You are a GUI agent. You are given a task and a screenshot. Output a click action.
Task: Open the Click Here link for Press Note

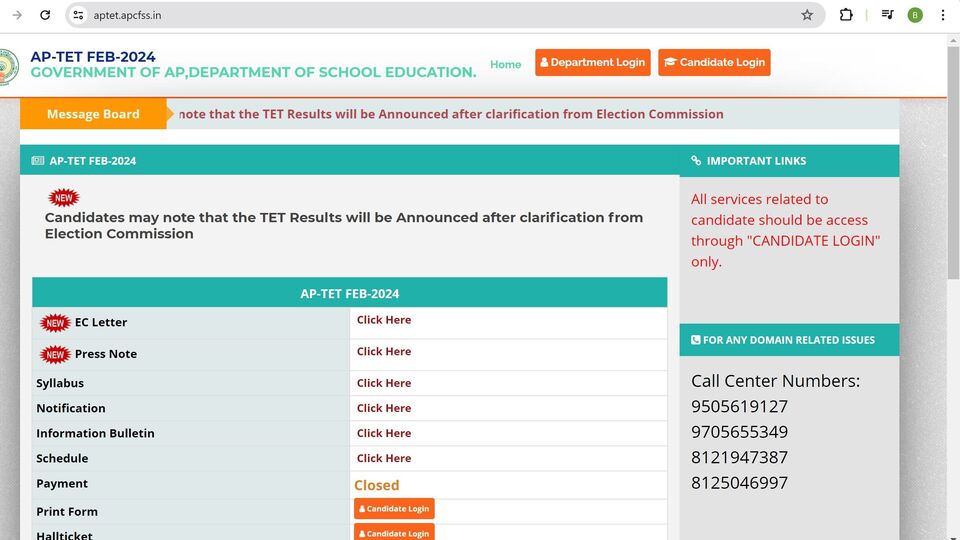click(x=384, y=351)
